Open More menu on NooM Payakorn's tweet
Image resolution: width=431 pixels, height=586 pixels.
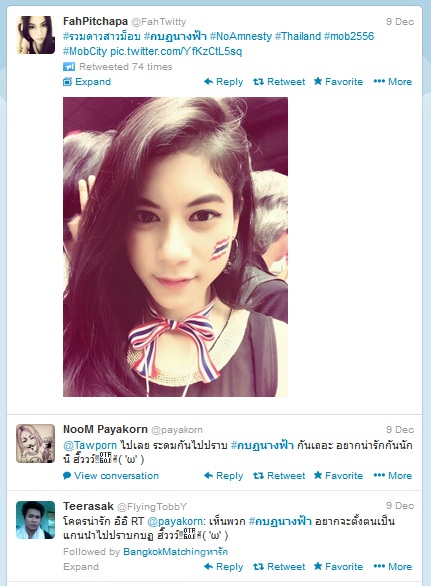393,475
